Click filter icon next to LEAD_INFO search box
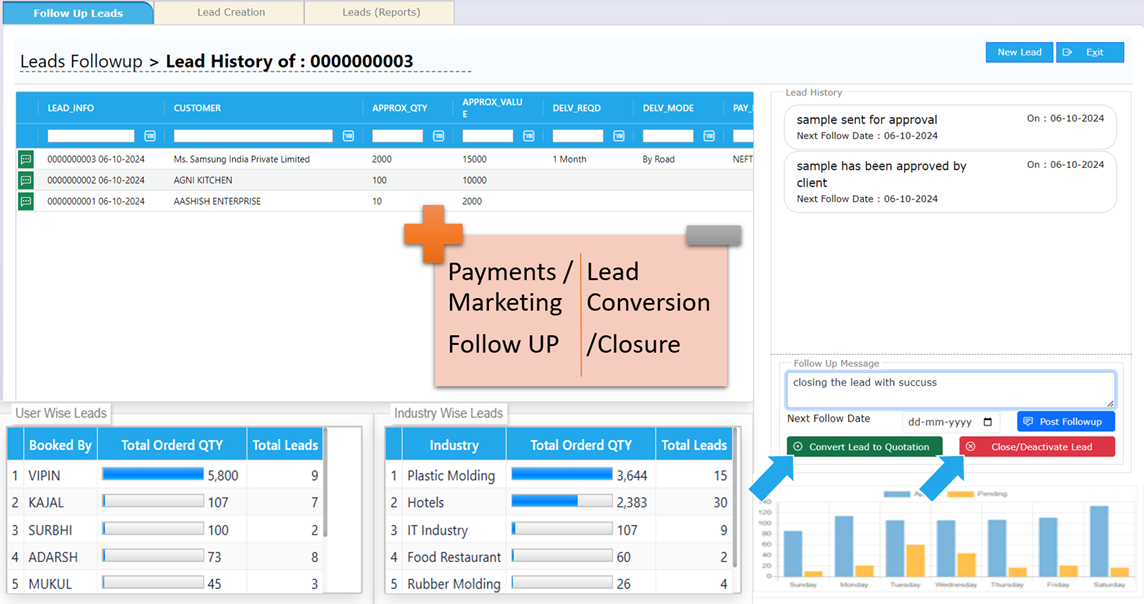The height and width of the screenshot is (604, 1144). click(150, 136)
